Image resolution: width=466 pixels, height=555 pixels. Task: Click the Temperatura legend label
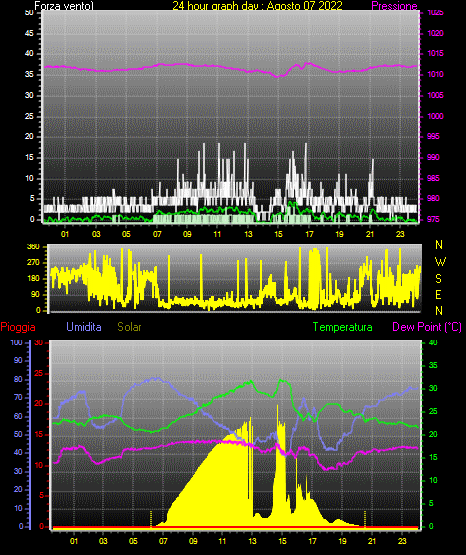click(x=343, y=327)
